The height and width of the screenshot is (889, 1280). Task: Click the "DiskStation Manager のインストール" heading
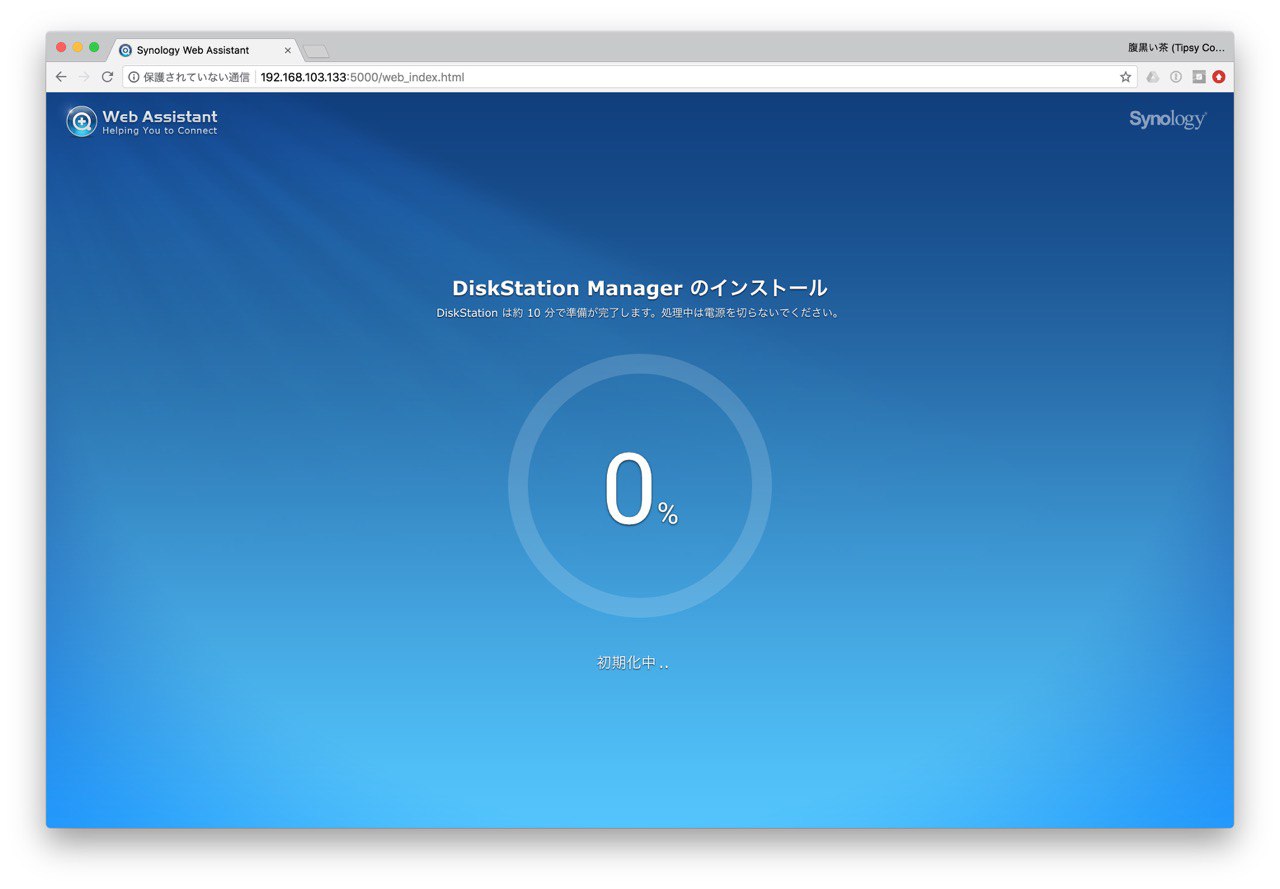click(x=640, y=288)
